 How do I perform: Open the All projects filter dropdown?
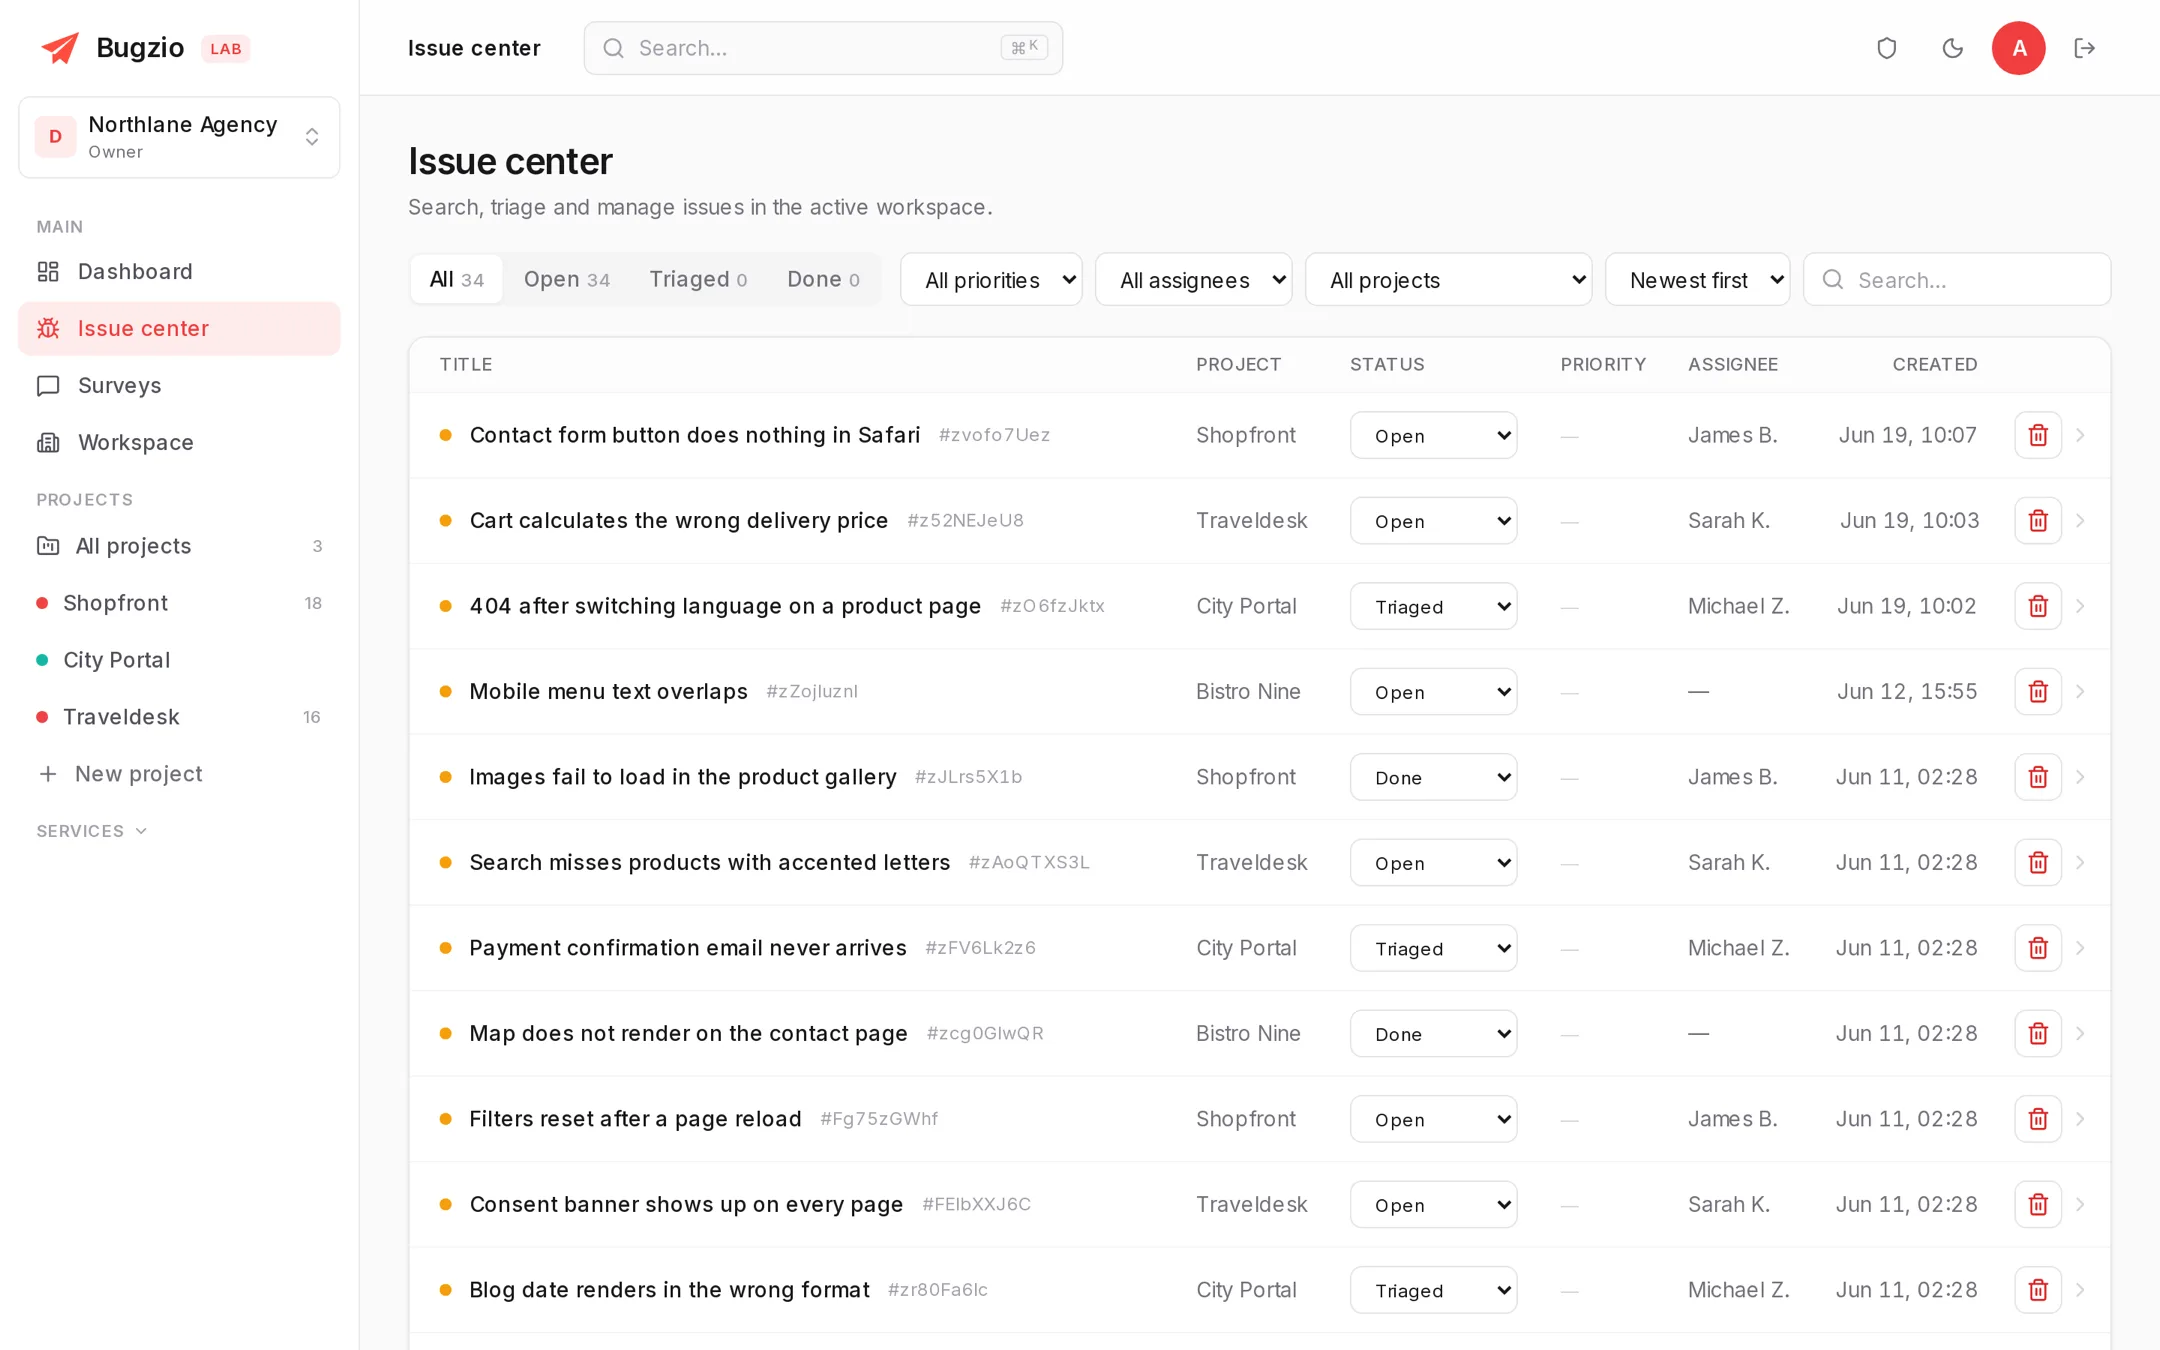click(x=1448, y=280)
